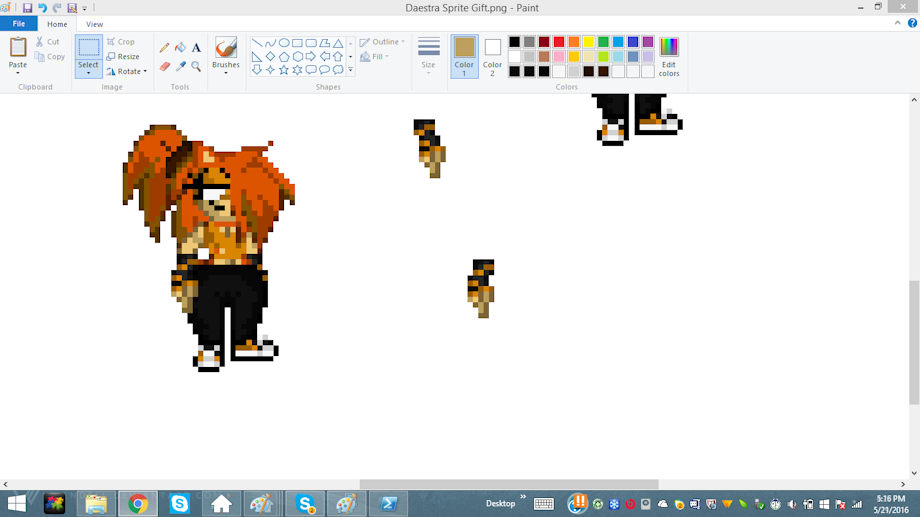The height and width of the screenshot is (517, 920).
Task: Select the Pencil tool
Action: point(164,47)
